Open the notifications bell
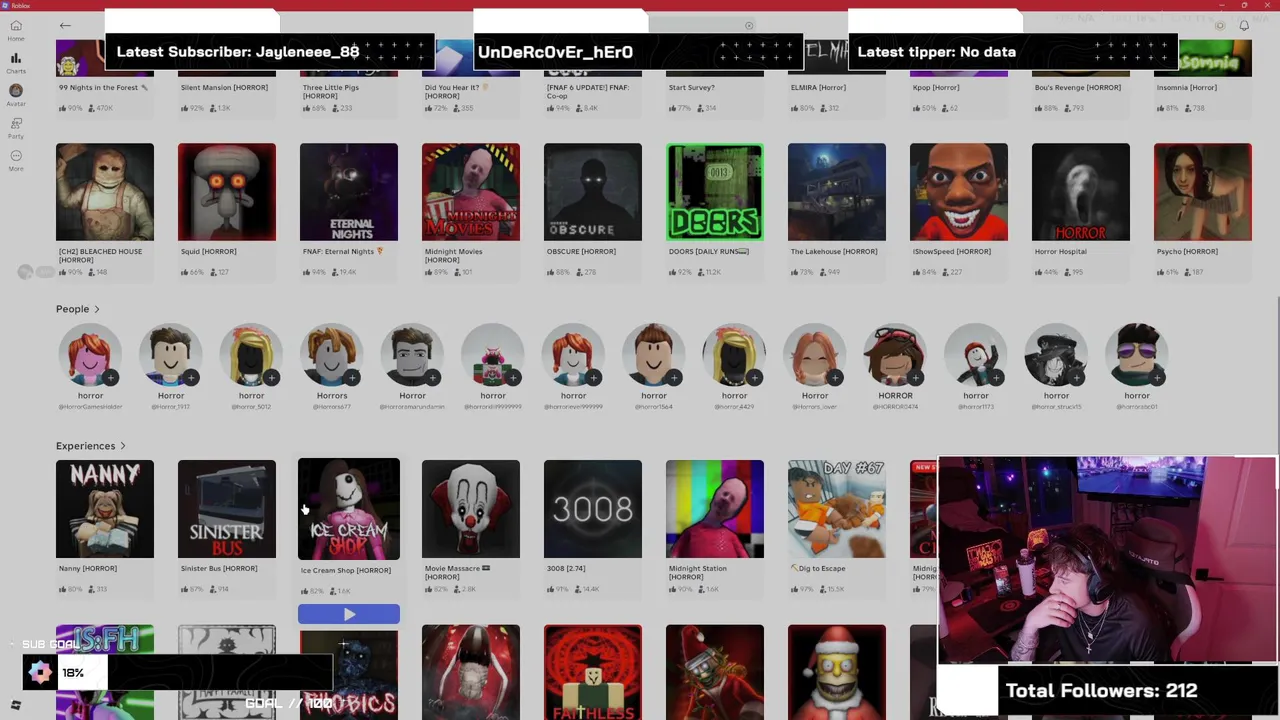The width and height of the screenshot is (1280, 720). 1244,25
